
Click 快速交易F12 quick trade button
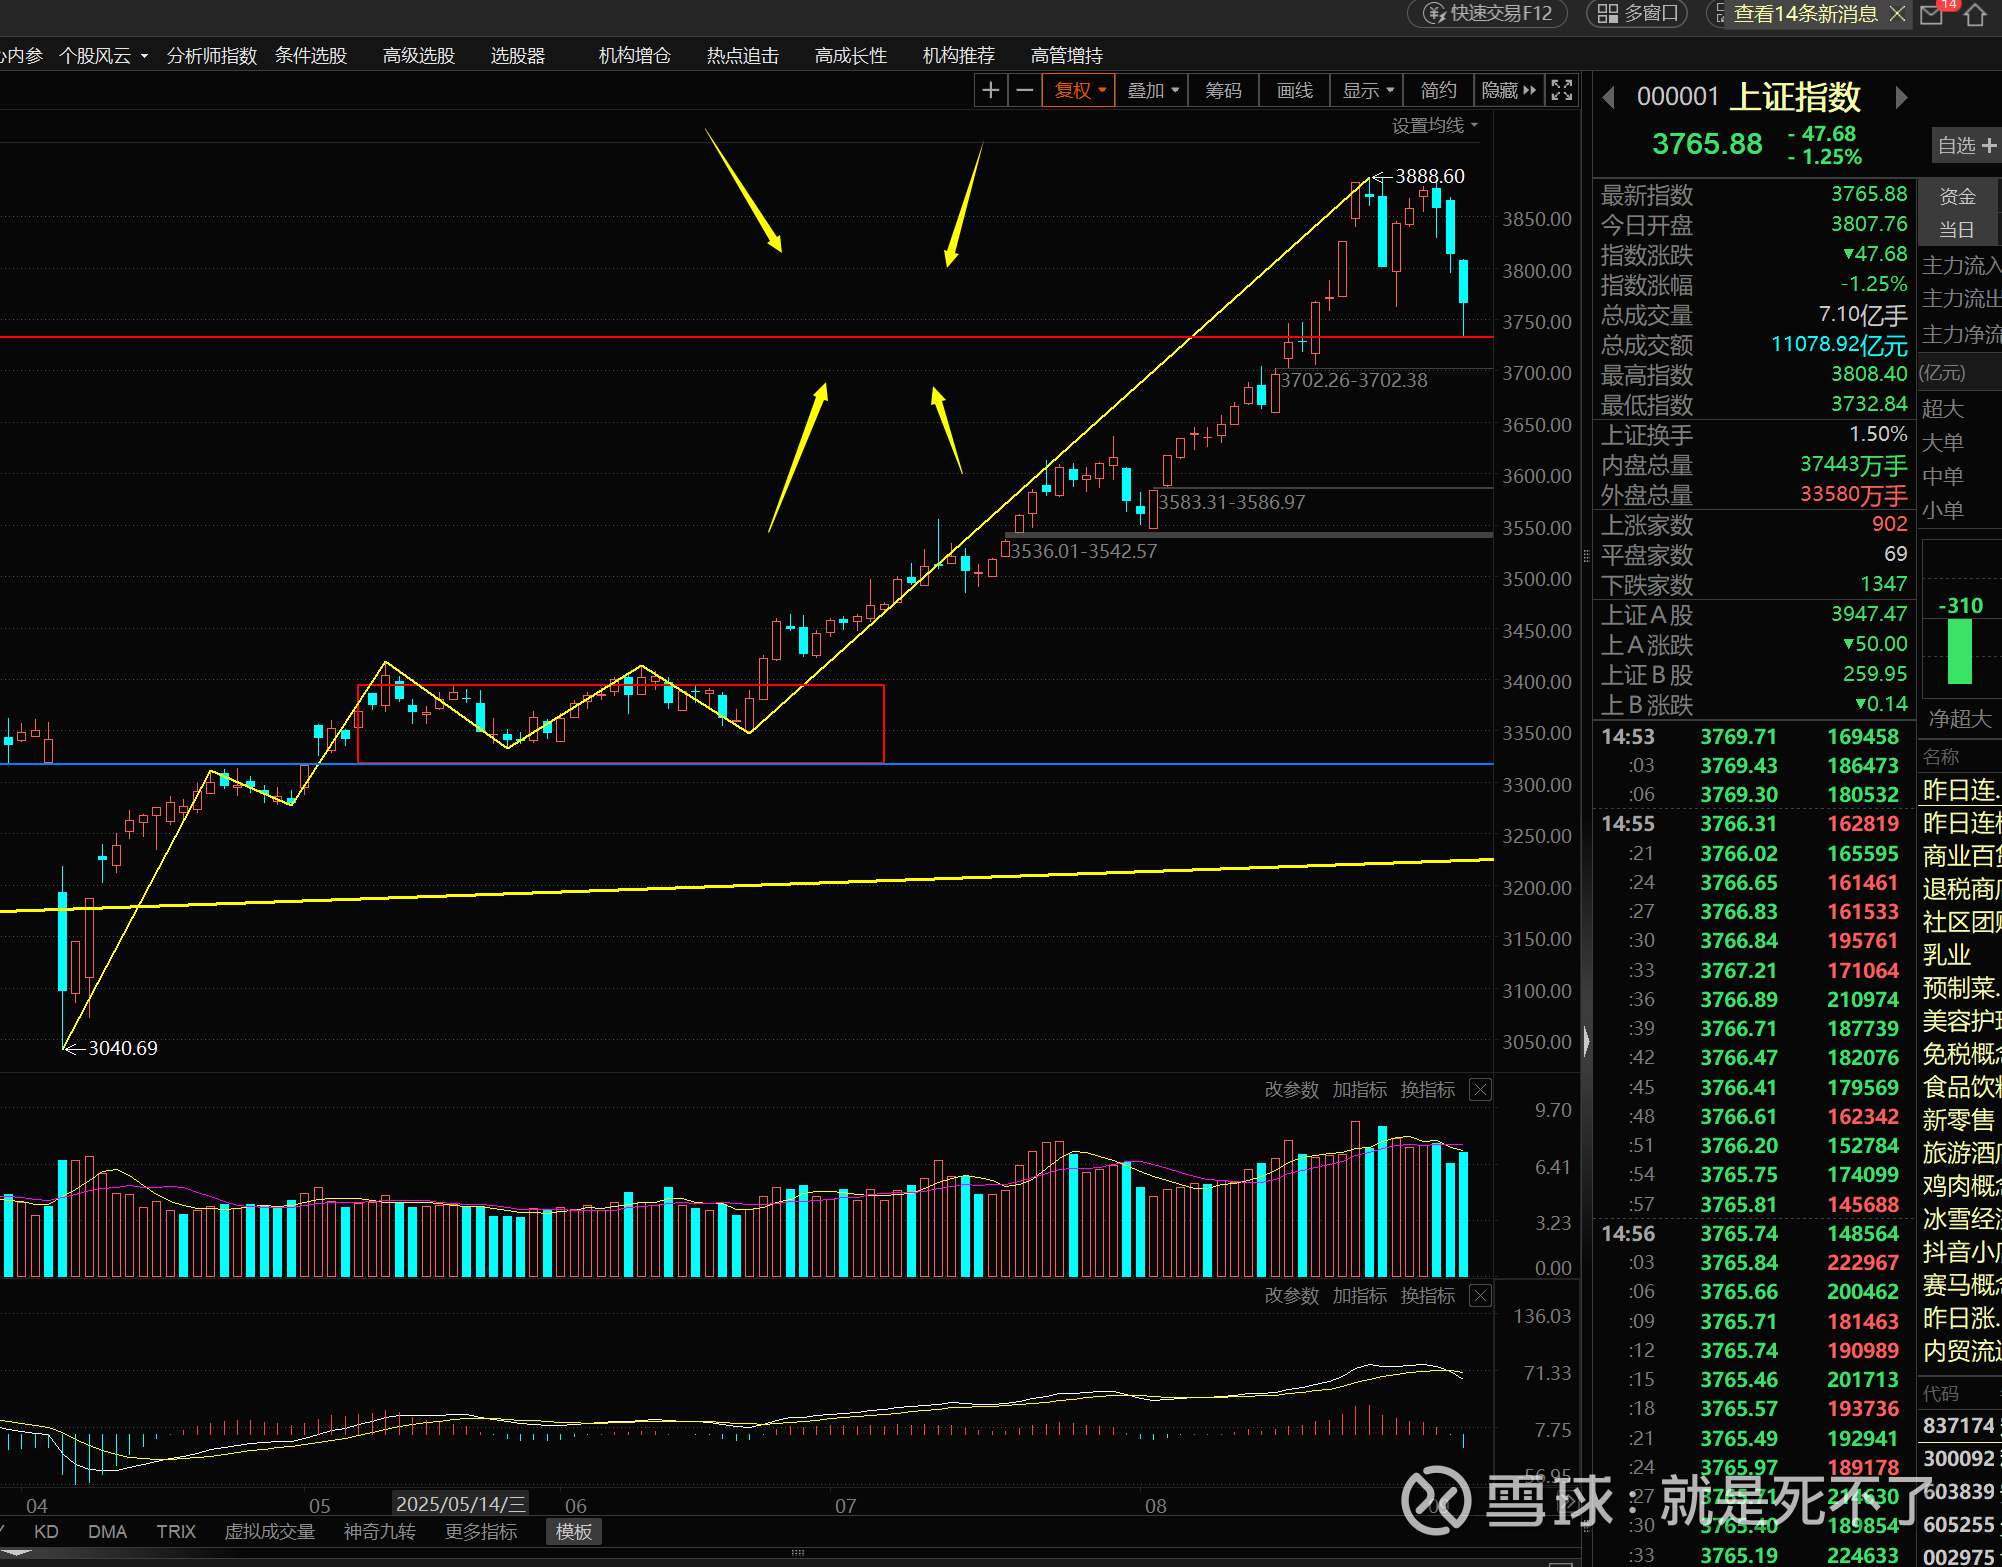point(1488,14)
